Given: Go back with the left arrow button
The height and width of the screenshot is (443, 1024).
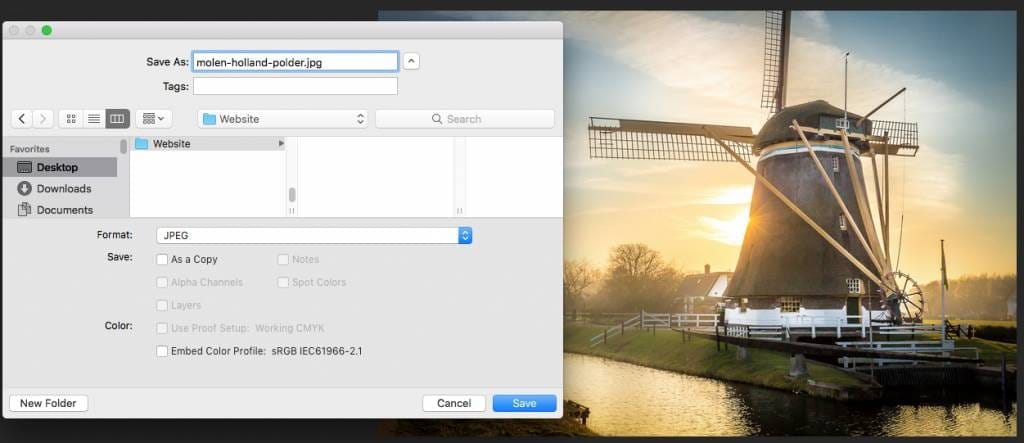Looking at the screenshot, I should pyautogui.click(x=22, y=119).
